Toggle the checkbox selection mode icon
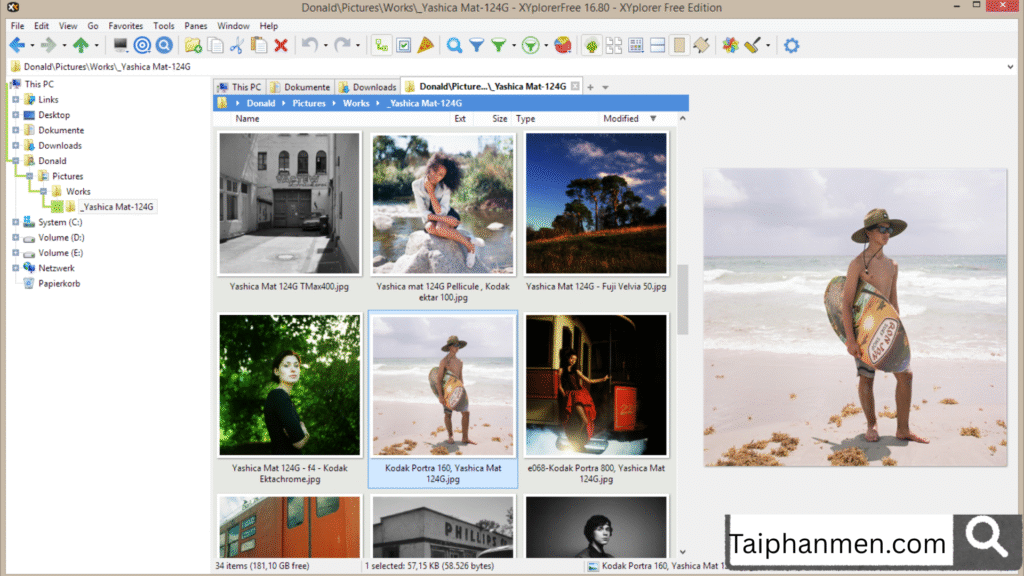 tap(404, 45)
